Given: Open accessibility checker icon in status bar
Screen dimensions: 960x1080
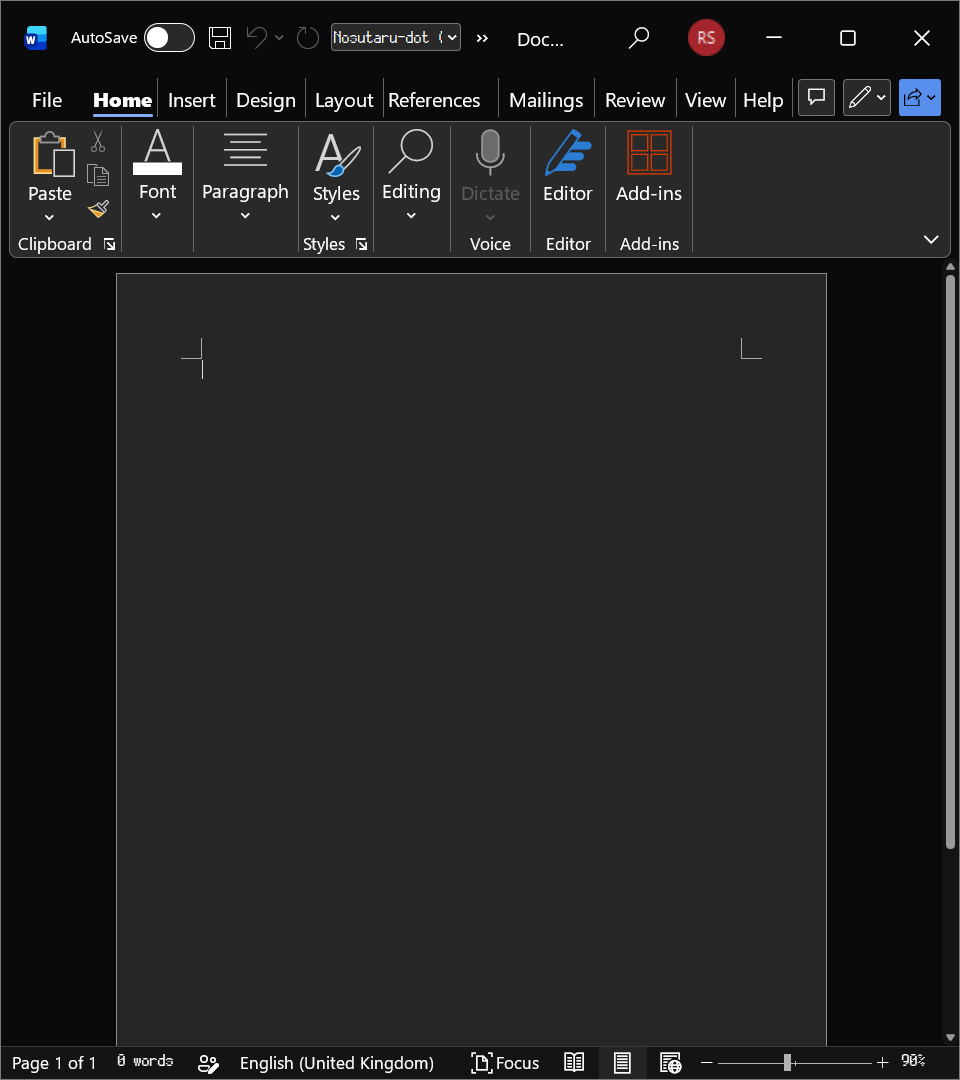Looking at the screenshot, I should (208, 1063).
